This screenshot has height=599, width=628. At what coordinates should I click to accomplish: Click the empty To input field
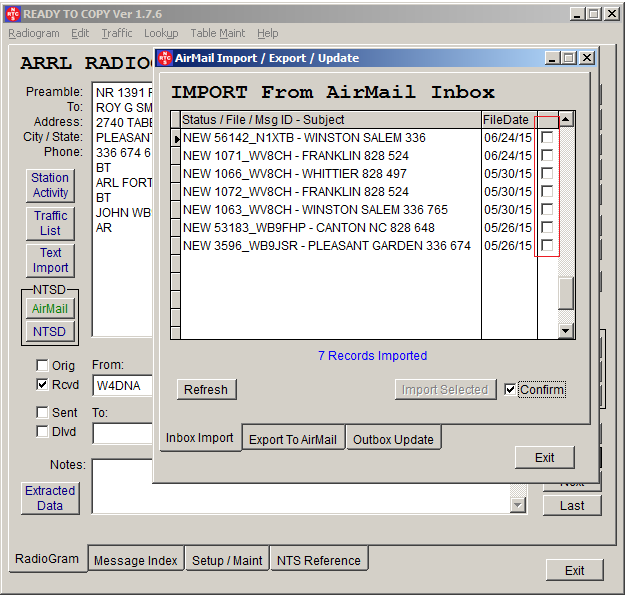123,433
